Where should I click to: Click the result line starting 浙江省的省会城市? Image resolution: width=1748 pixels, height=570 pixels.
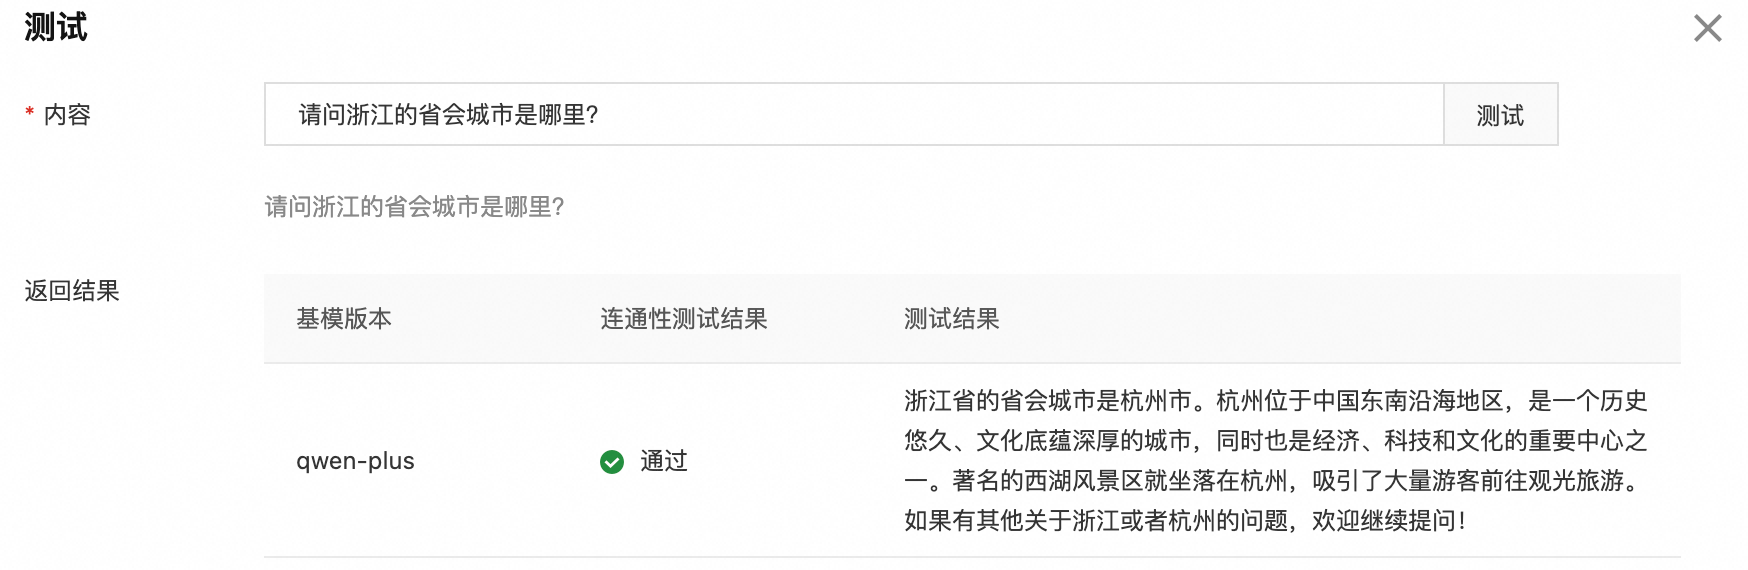pos(1276,401)
